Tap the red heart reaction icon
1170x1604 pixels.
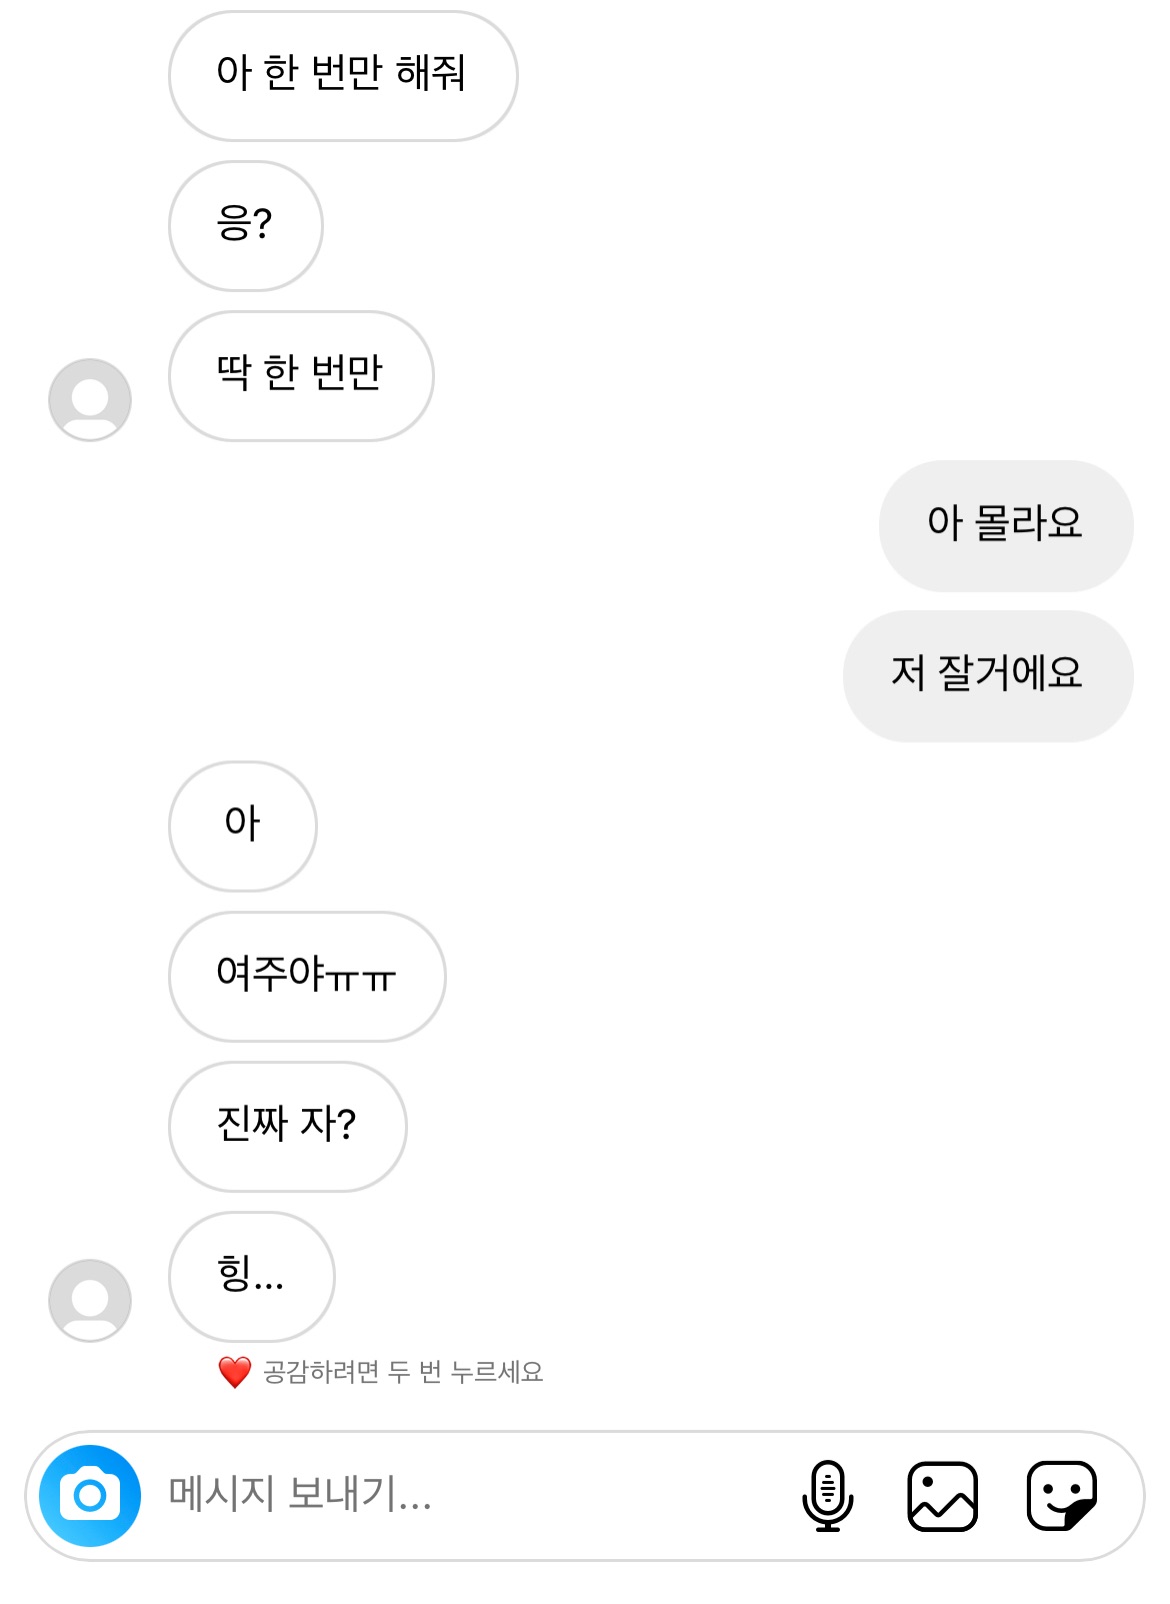(x=235, y=1372)
